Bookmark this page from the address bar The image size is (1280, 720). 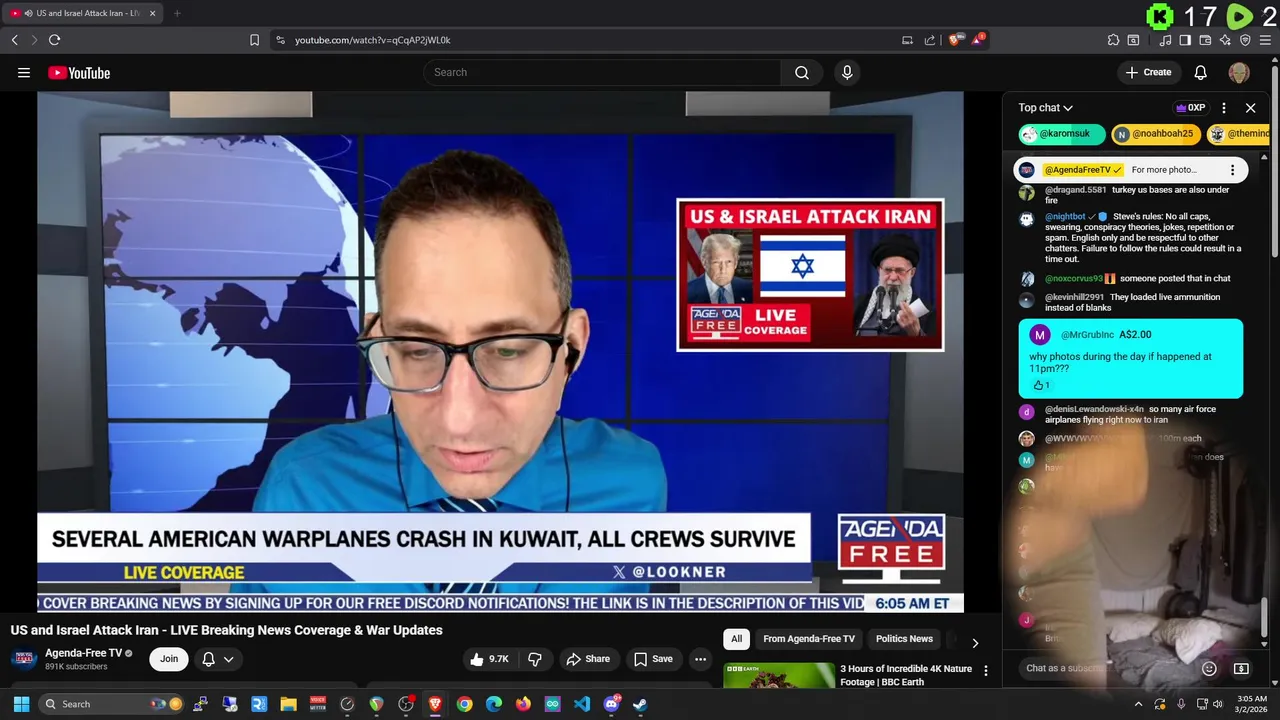pyautogui.click(x=254, y=40)
